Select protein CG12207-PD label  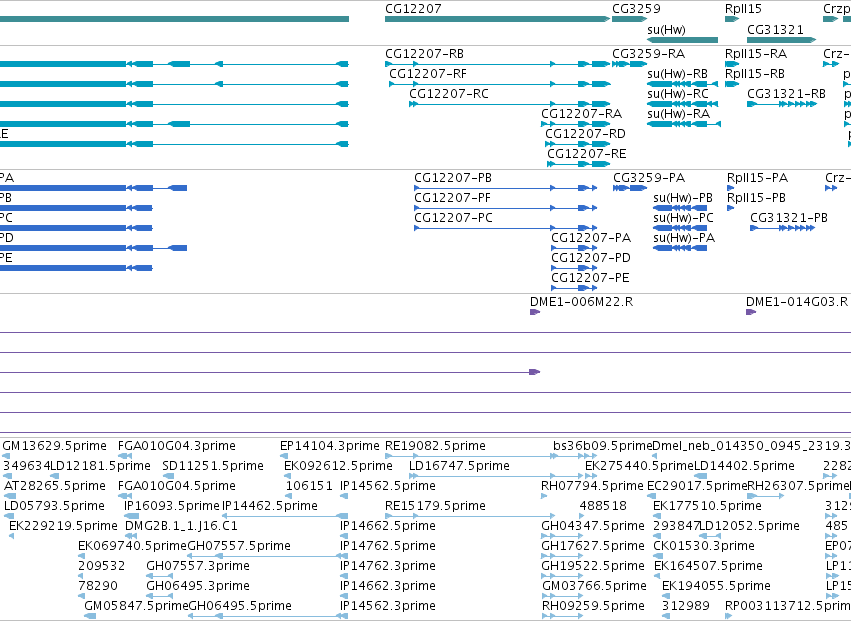pos(590,258)
